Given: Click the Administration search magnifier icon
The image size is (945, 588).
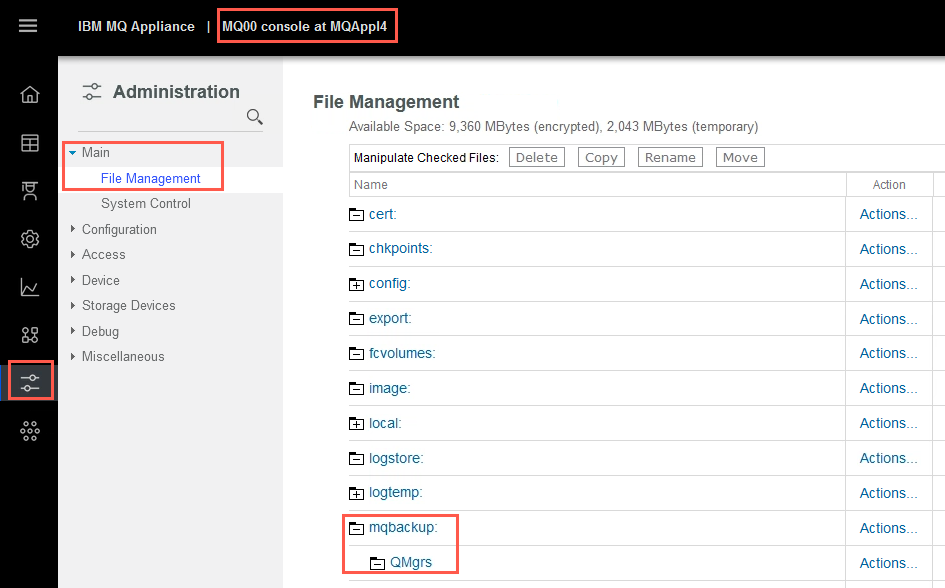Looking at the screenshot, I should click(255, 117).
